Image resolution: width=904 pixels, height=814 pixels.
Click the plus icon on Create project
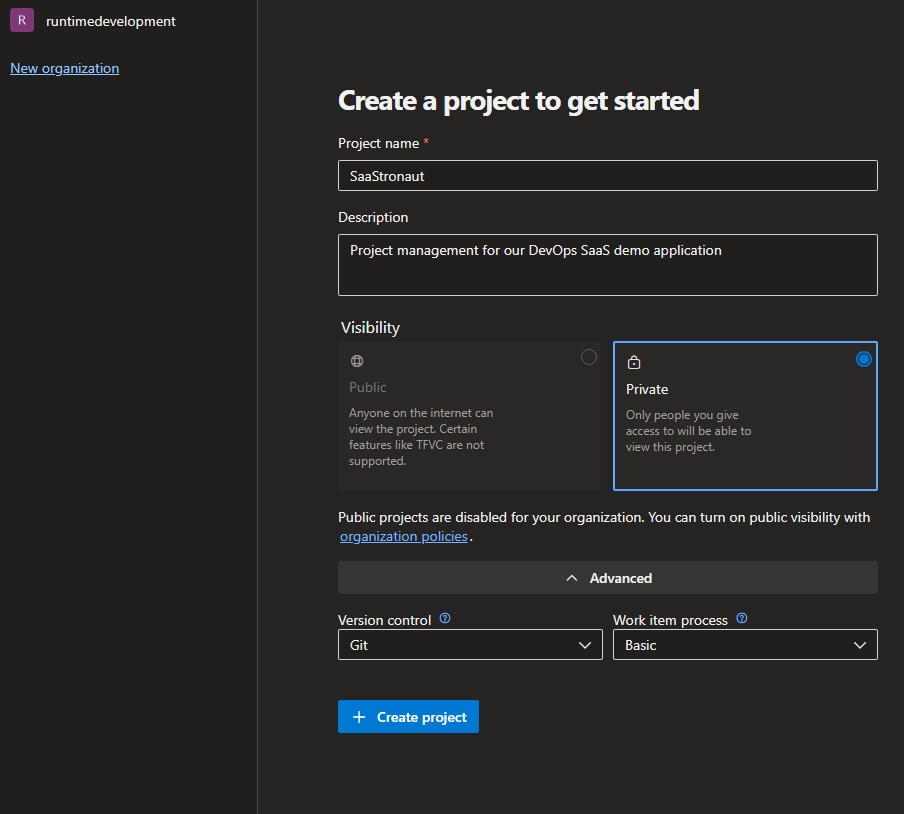click(360, 717)
